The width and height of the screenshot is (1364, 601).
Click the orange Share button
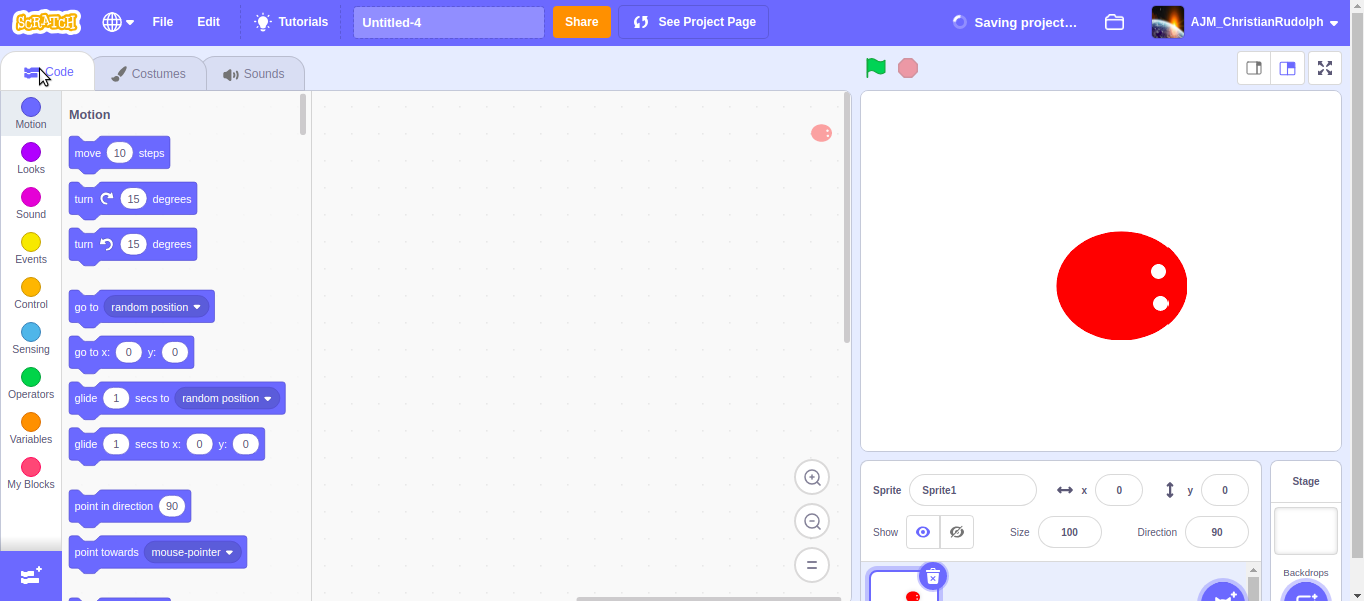coord(581,21)
